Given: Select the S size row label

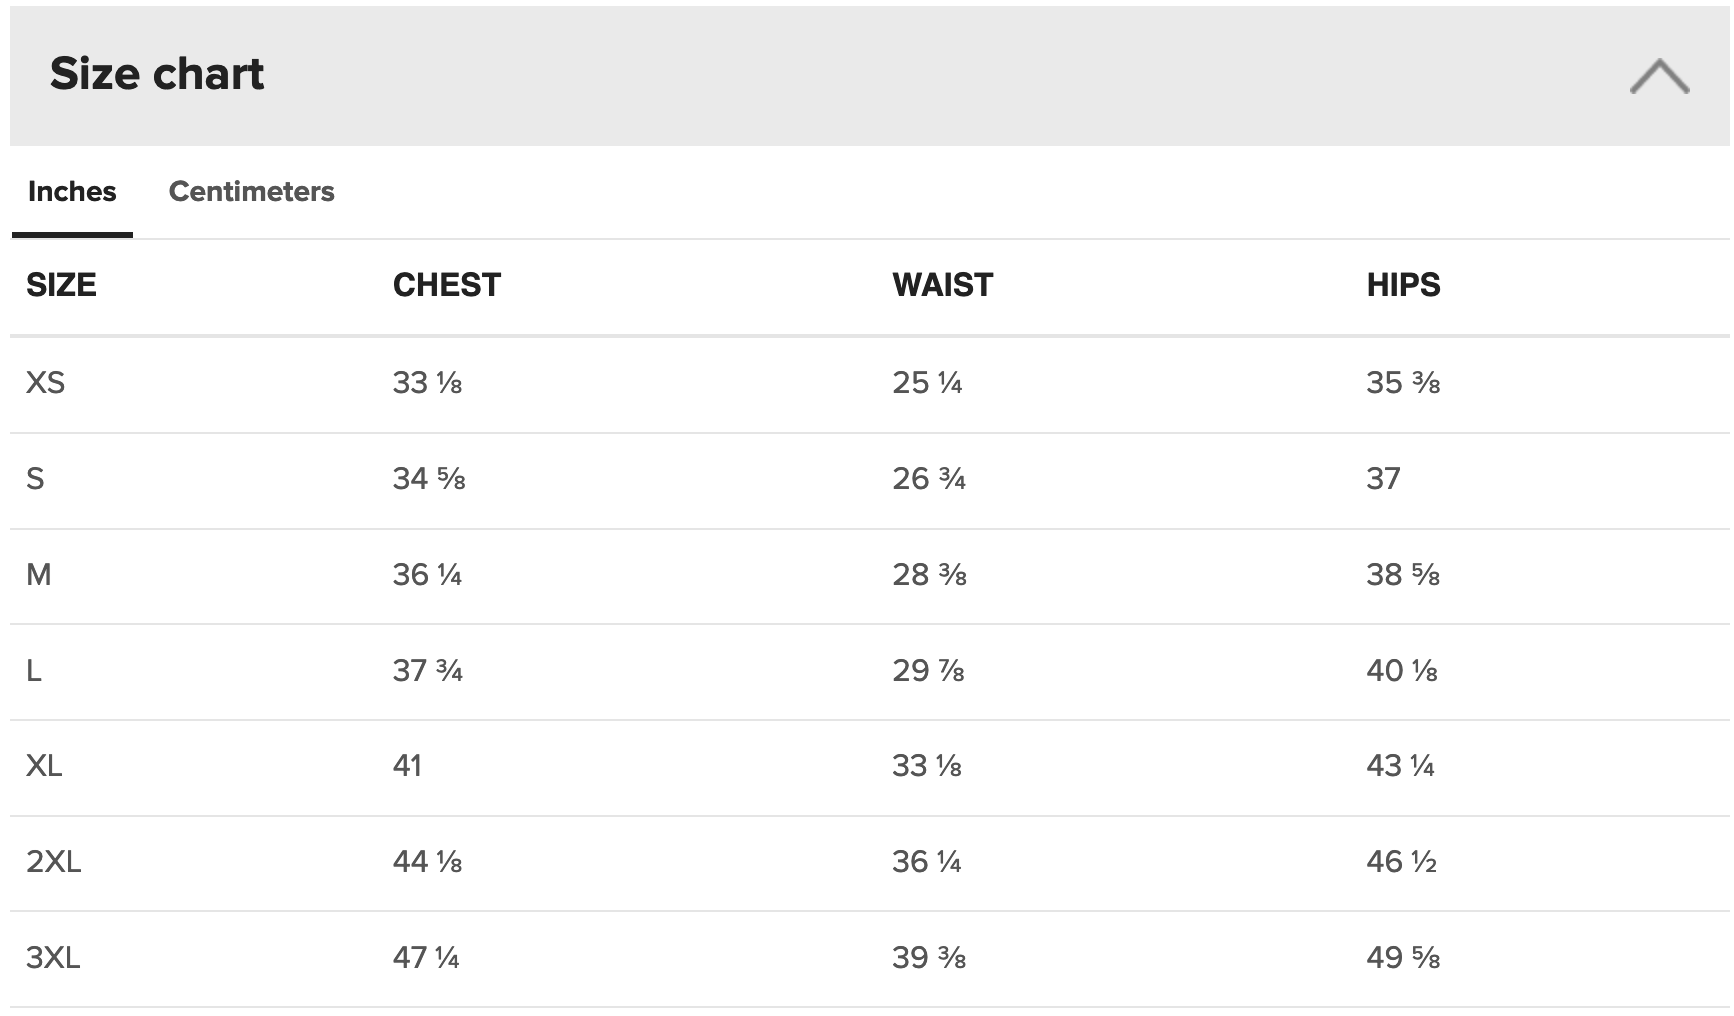Looking at the screenshot, I should coord(35,478).
